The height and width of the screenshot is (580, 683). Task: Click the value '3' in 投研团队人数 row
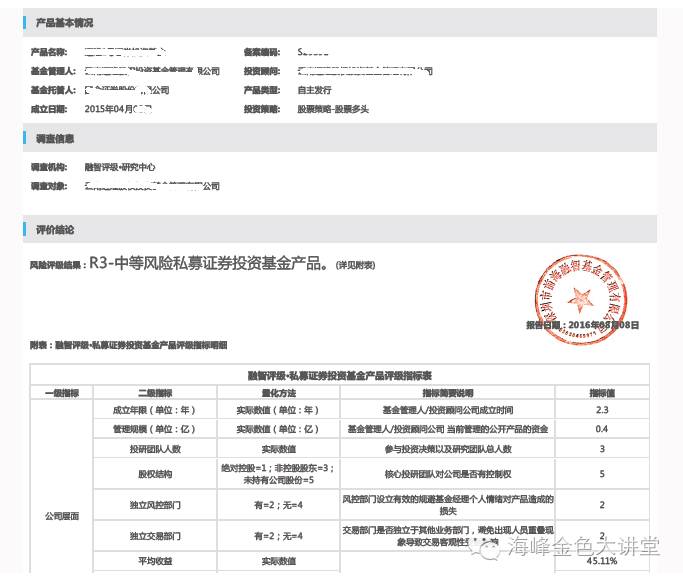pyautogui.click(x=602, y=449)
